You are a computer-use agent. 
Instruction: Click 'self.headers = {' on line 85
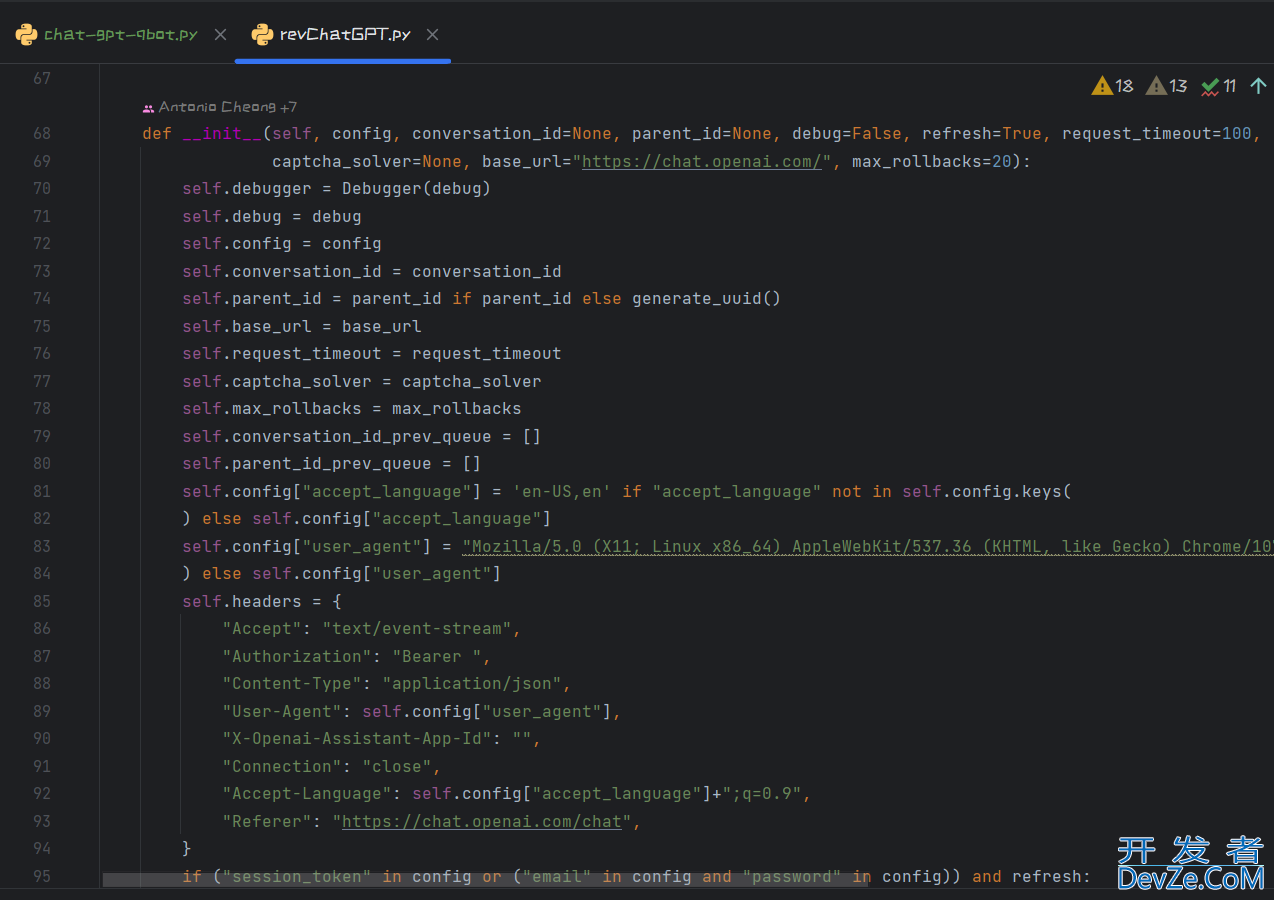262,601
